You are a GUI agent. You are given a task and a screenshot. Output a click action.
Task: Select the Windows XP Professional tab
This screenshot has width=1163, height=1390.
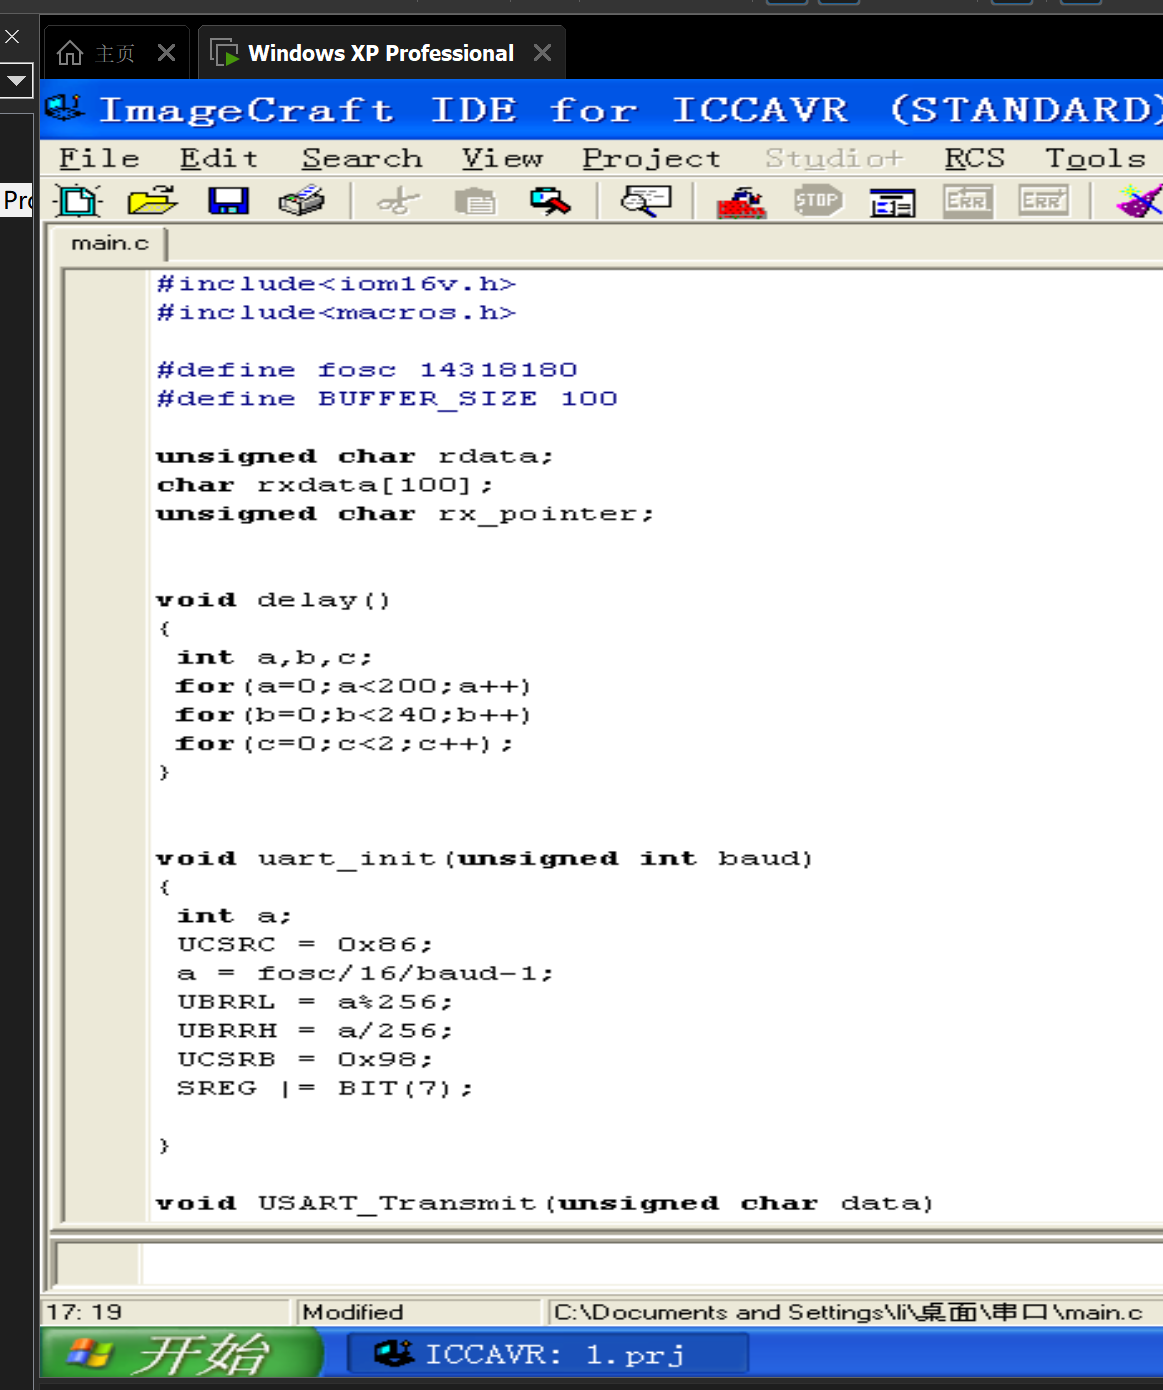(x=381, y=53)
